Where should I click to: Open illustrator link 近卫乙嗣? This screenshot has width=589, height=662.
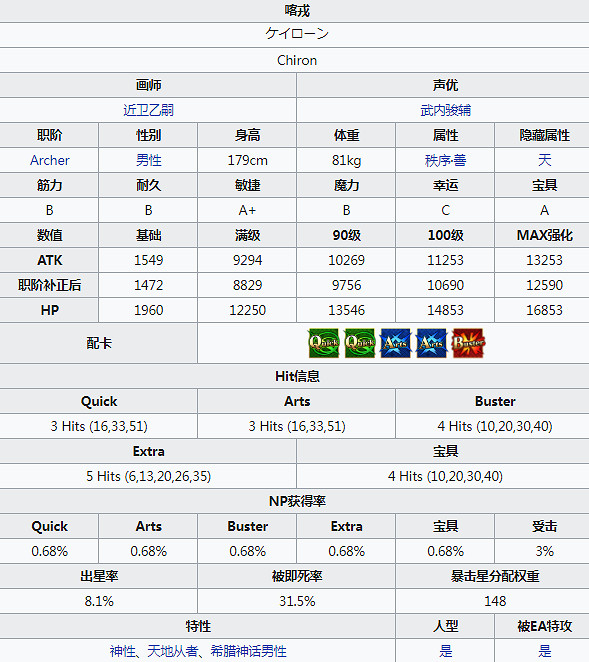pos(148,110)
